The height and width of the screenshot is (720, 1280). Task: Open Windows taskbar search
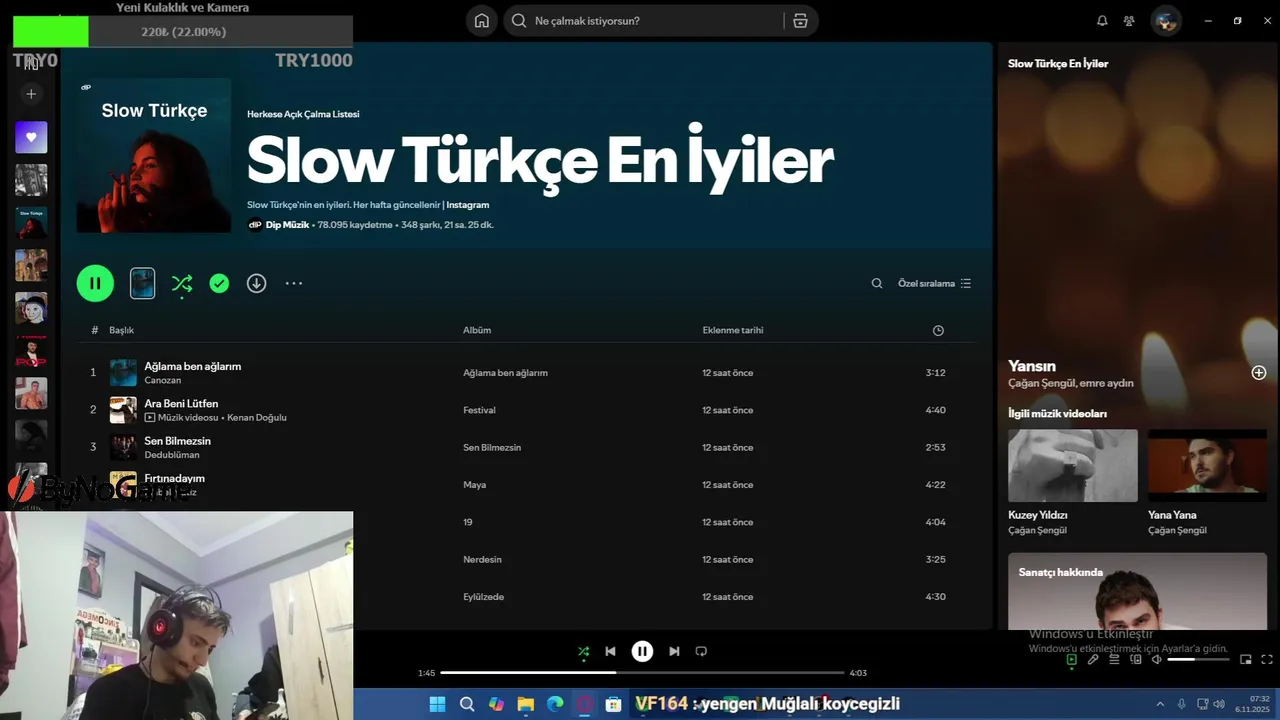pos(467,704)
